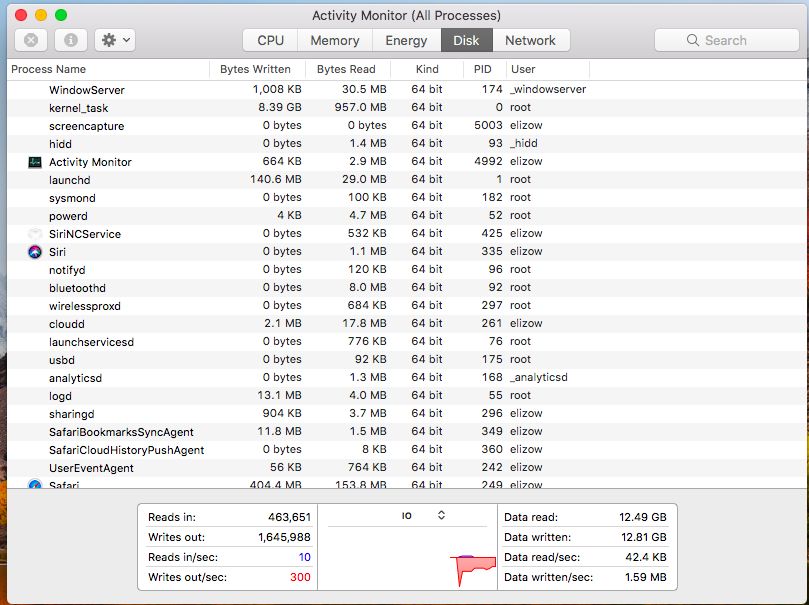
Task: Select the analyticsd process row
Action: click(408, 378)
